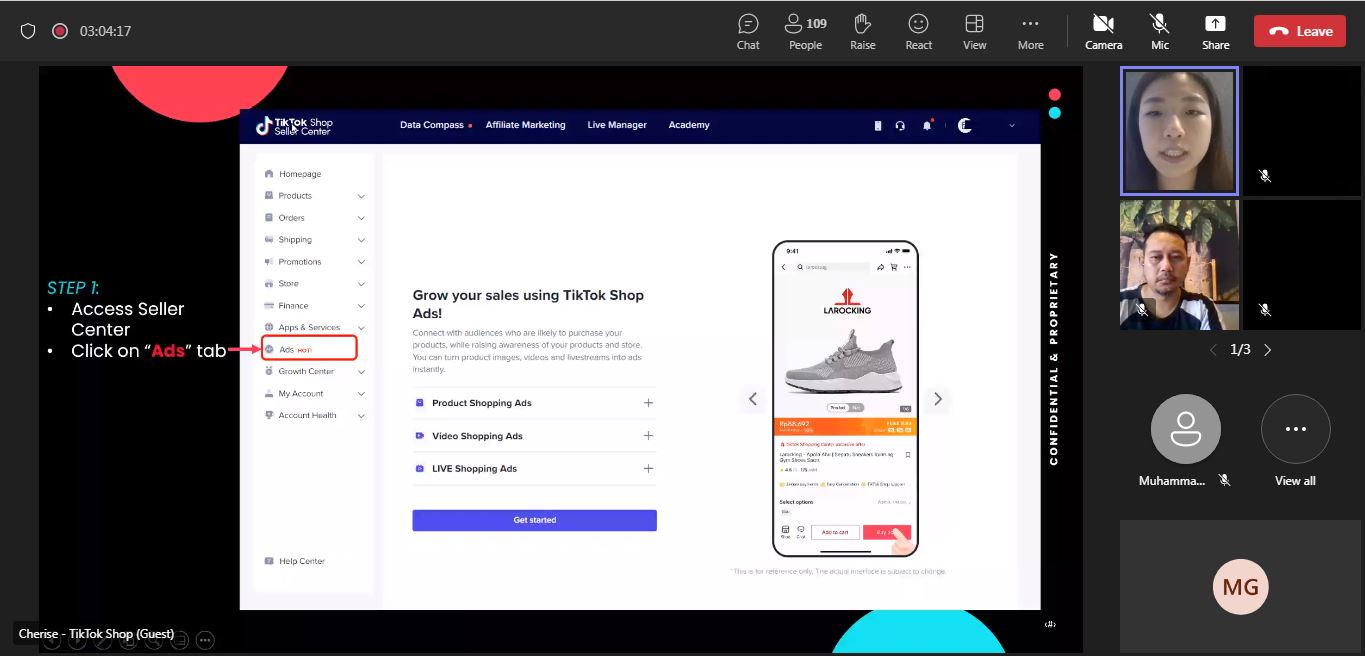Click the pop-out icon below shared slide

[x=1050, y=624]
